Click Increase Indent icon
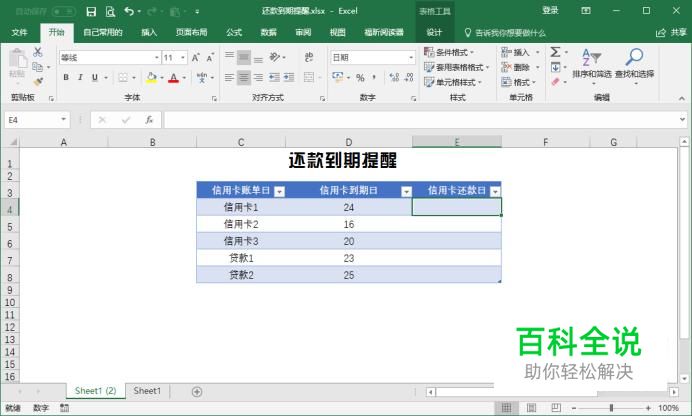 click(289, 78)
